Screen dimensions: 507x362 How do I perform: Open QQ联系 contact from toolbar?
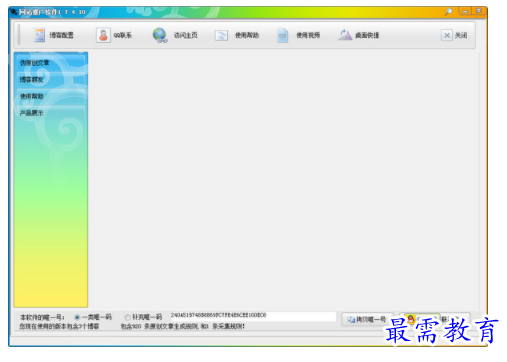114,35
